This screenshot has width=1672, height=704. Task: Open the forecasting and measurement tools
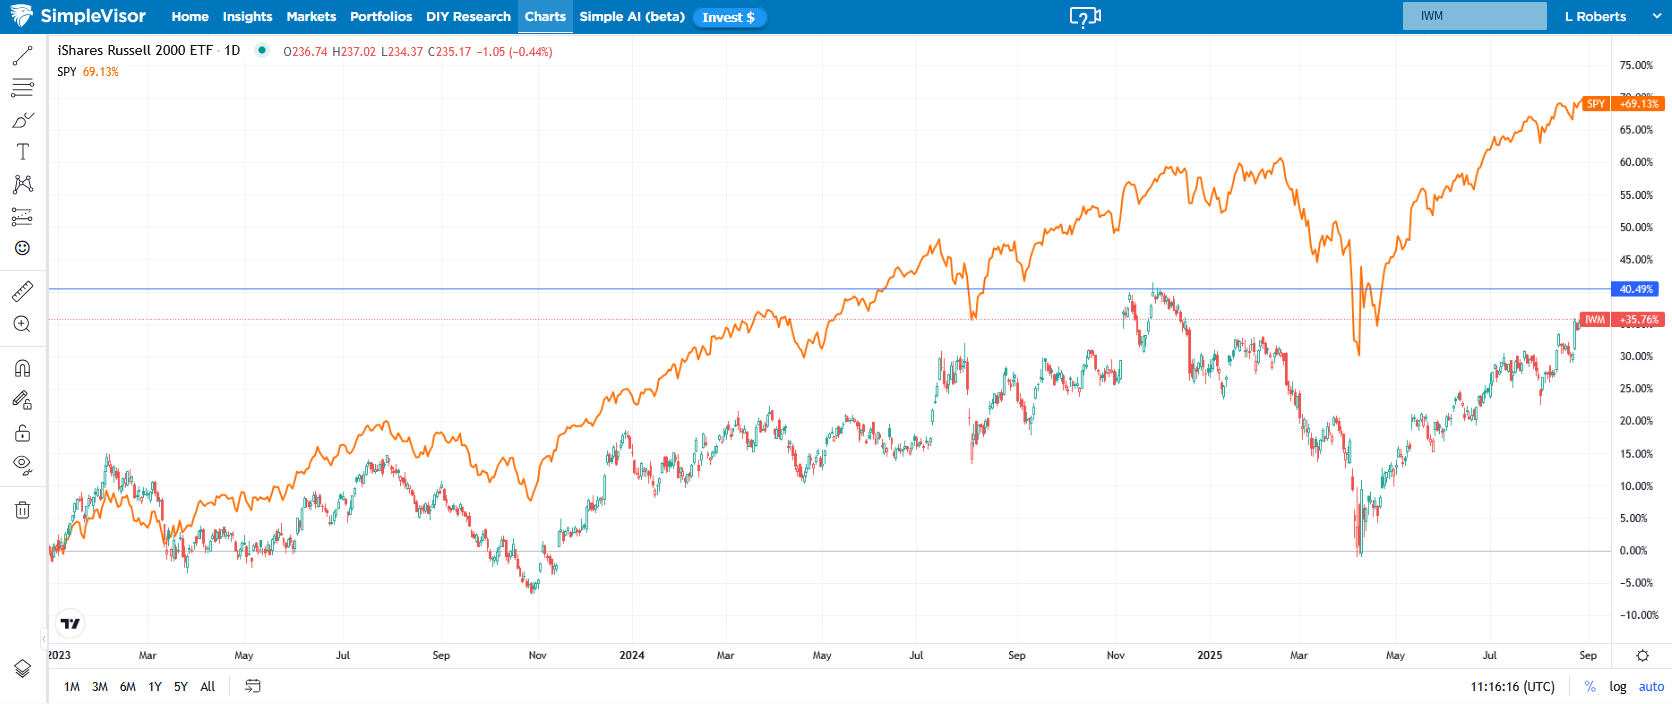(x=22, y=216)
